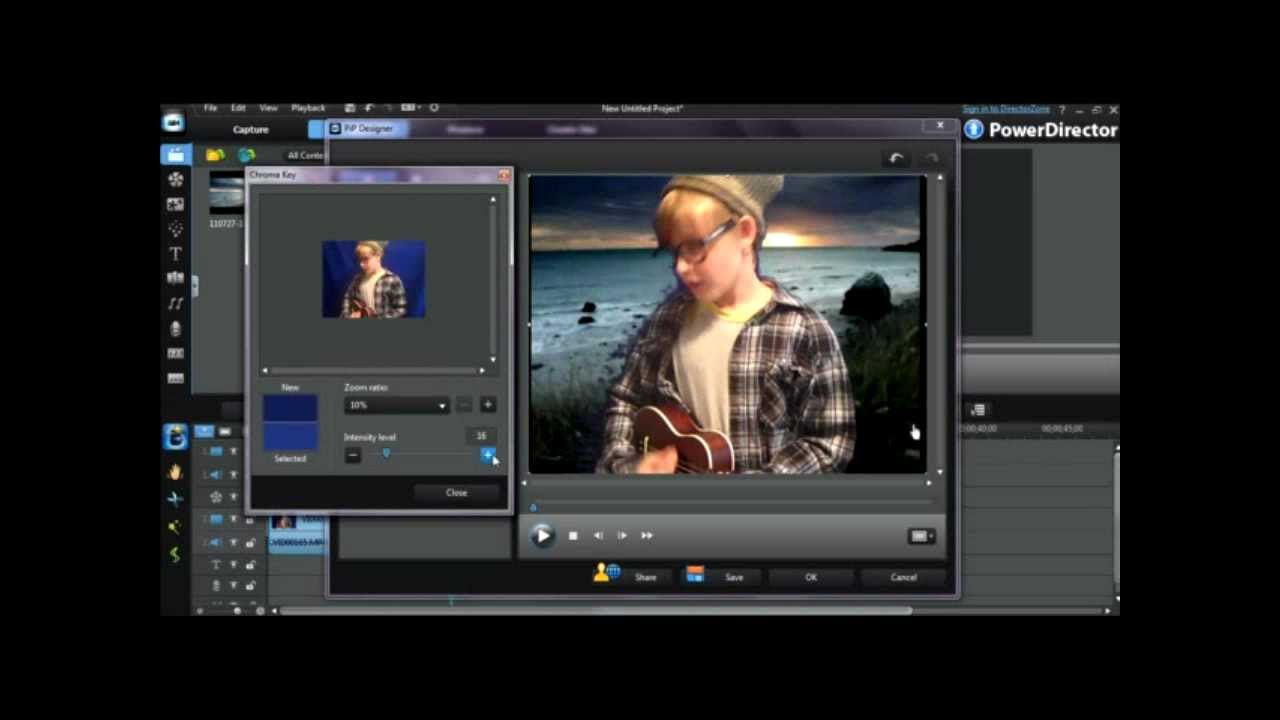Click Close in Chroma Key dialog
This screenshot has height=720, width=1280.
point(456,492)
